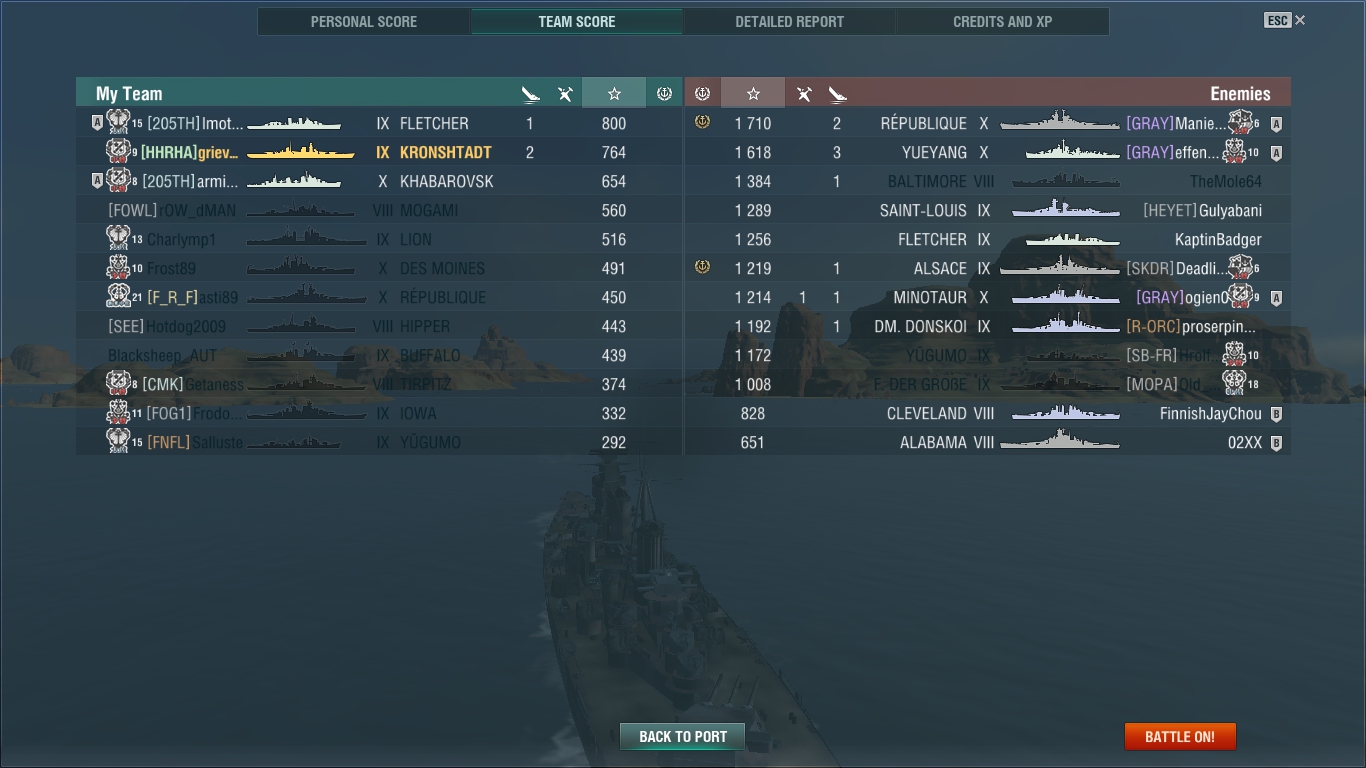Sort My Team by planes destroyed icon
1366x768 pixels.
(x=565, y=94)
